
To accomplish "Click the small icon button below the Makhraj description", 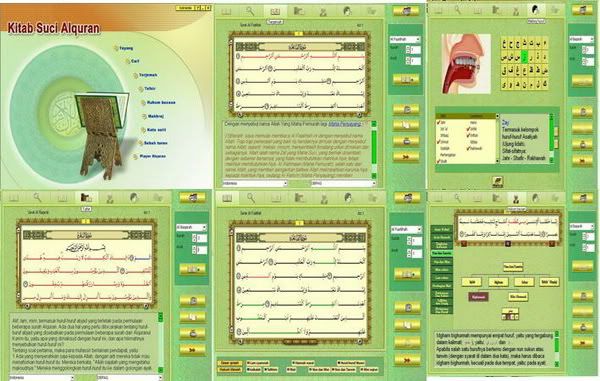I will pos(497,182).
